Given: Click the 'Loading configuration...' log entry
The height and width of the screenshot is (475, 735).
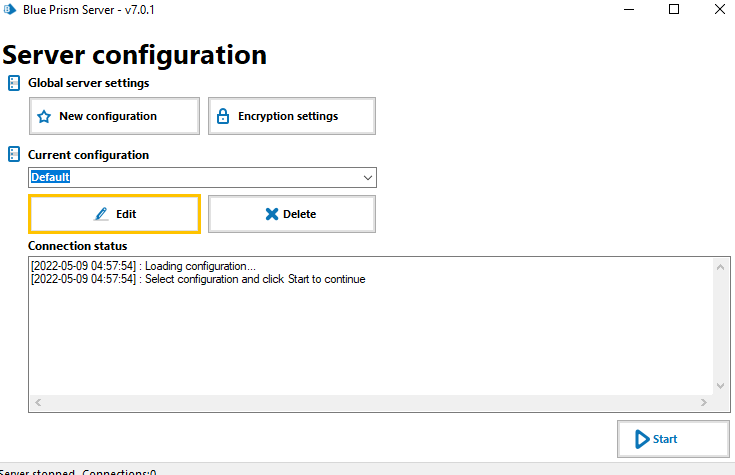Looking at the screenshot, I should point(143,266).
